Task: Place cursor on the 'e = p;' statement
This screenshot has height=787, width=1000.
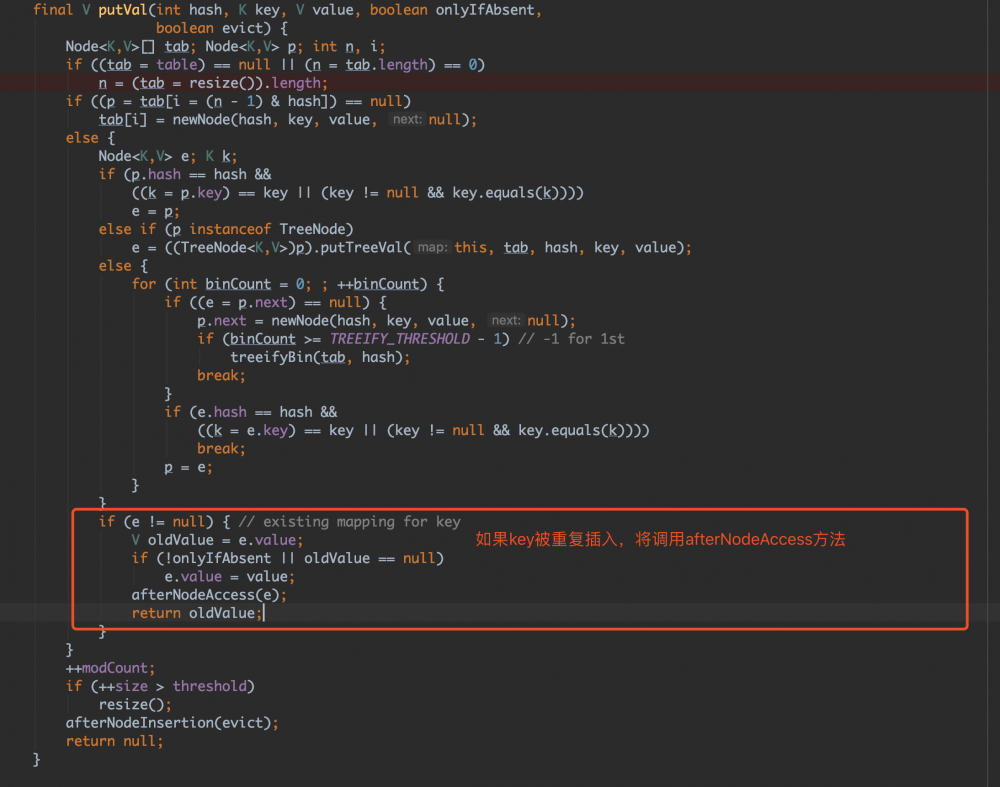Action: coord(156,211)
